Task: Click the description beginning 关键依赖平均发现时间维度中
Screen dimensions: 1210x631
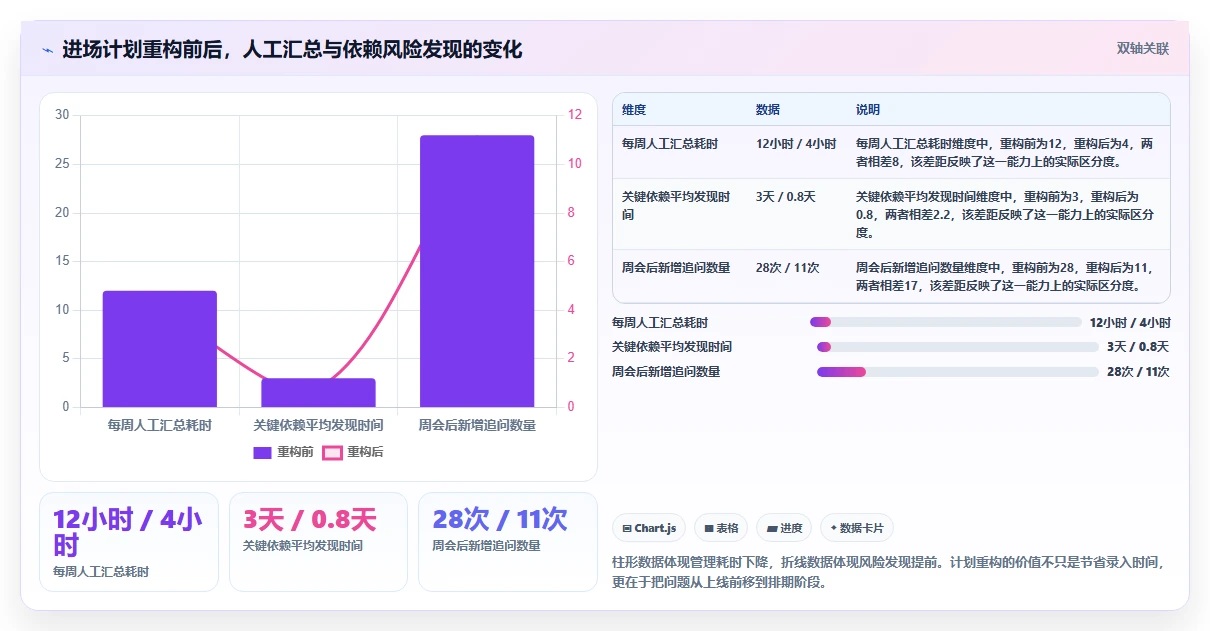Action: click(x=1005, y=215)
